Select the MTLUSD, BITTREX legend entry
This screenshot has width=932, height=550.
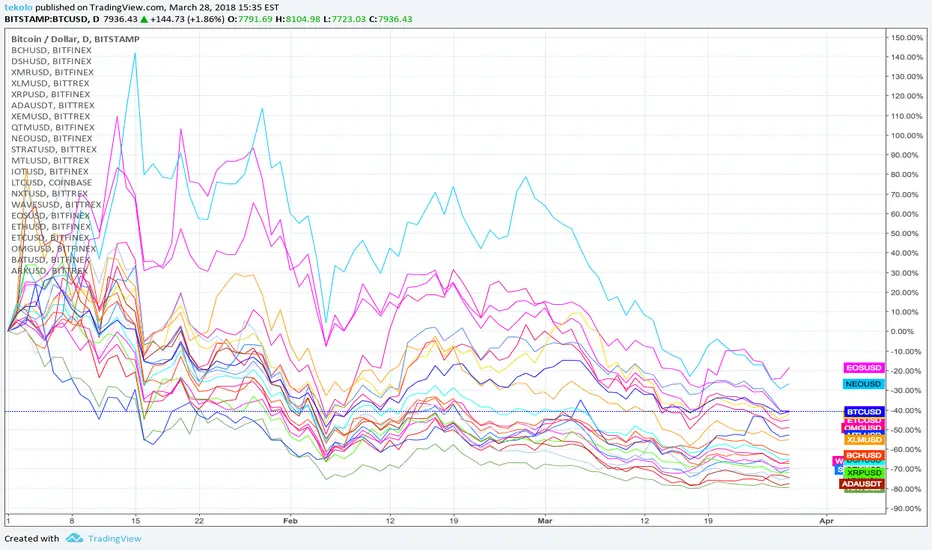point(50,161)
